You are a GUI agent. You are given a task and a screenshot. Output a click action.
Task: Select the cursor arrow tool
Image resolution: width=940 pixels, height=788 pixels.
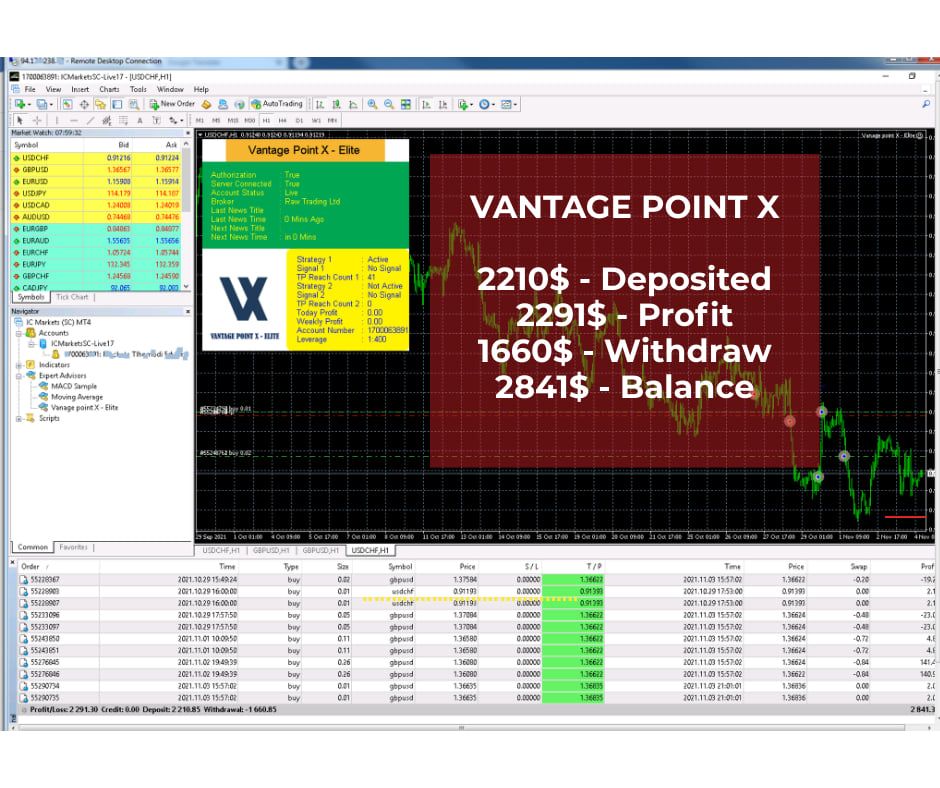point(20,121)
